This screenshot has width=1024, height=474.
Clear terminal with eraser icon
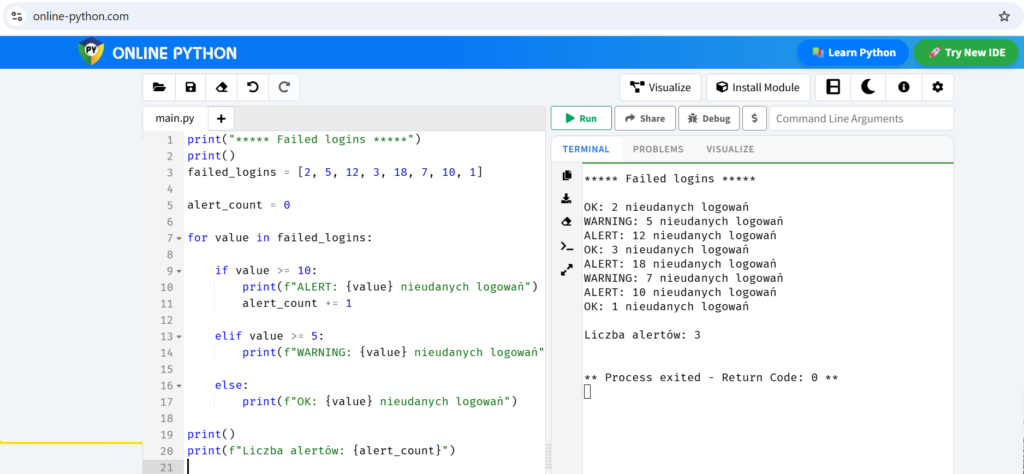[566, 222]
